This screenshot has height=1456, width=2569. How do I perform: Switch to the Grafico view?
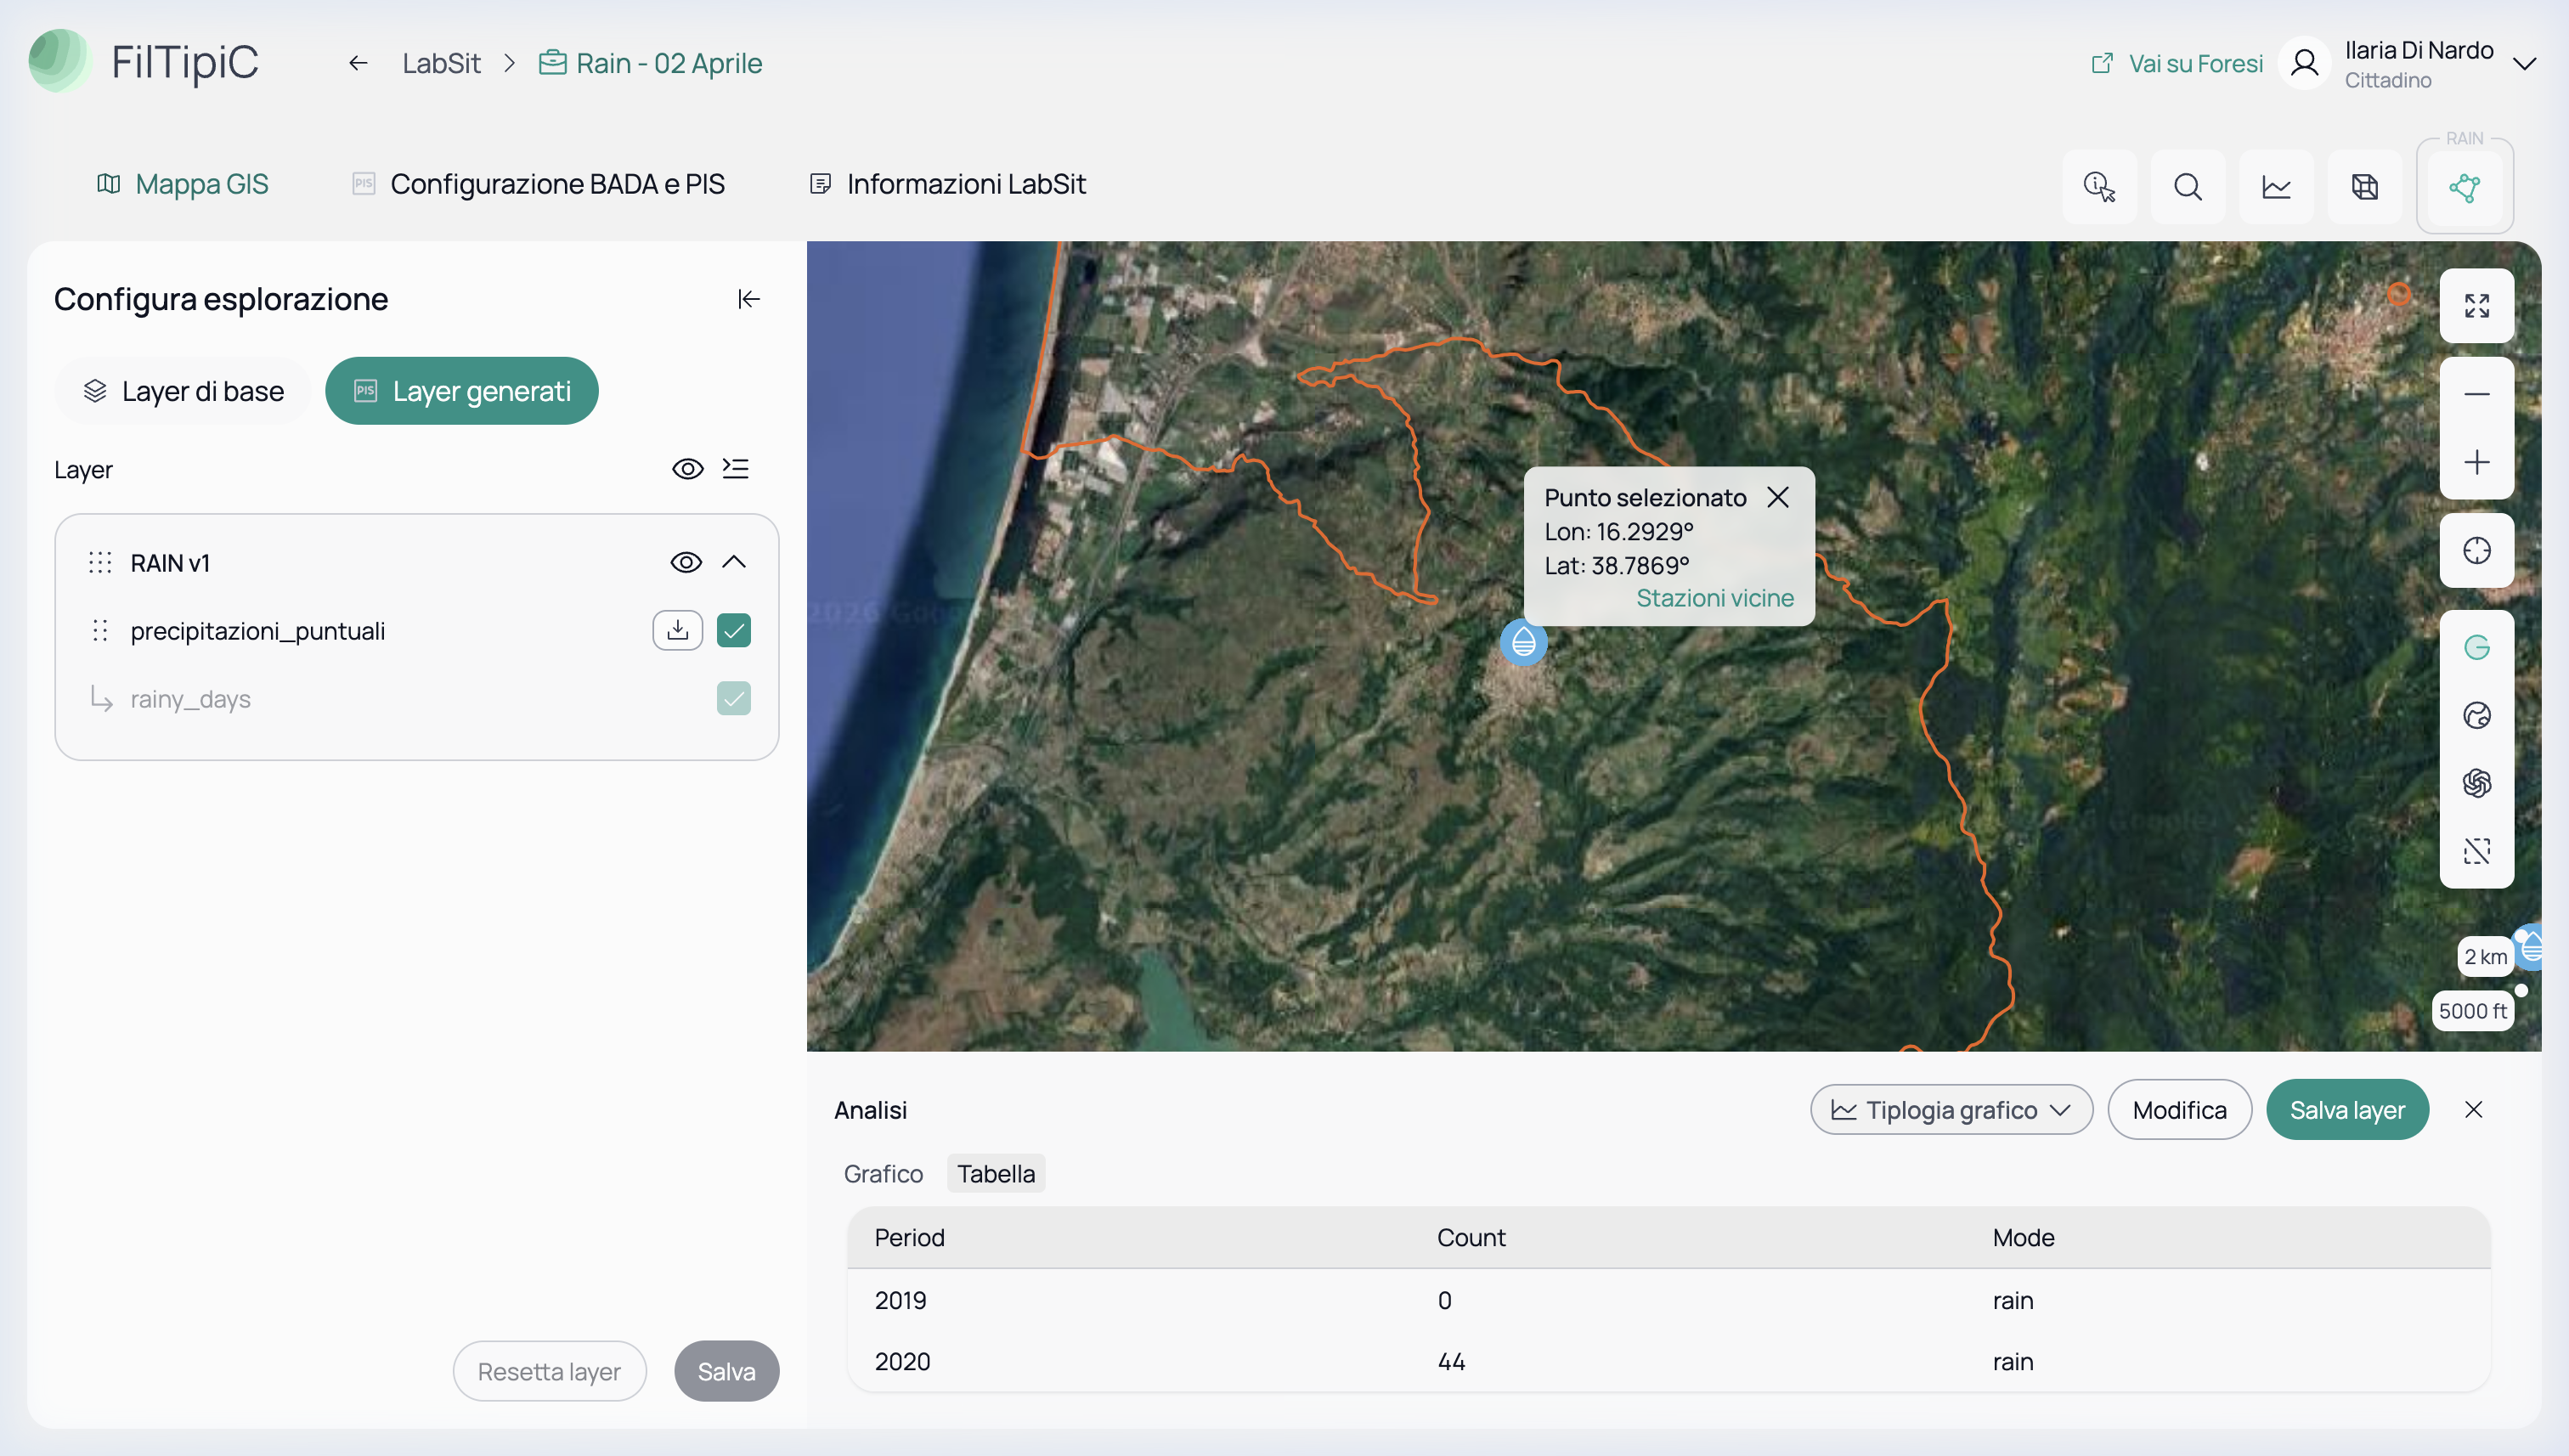883,1174
